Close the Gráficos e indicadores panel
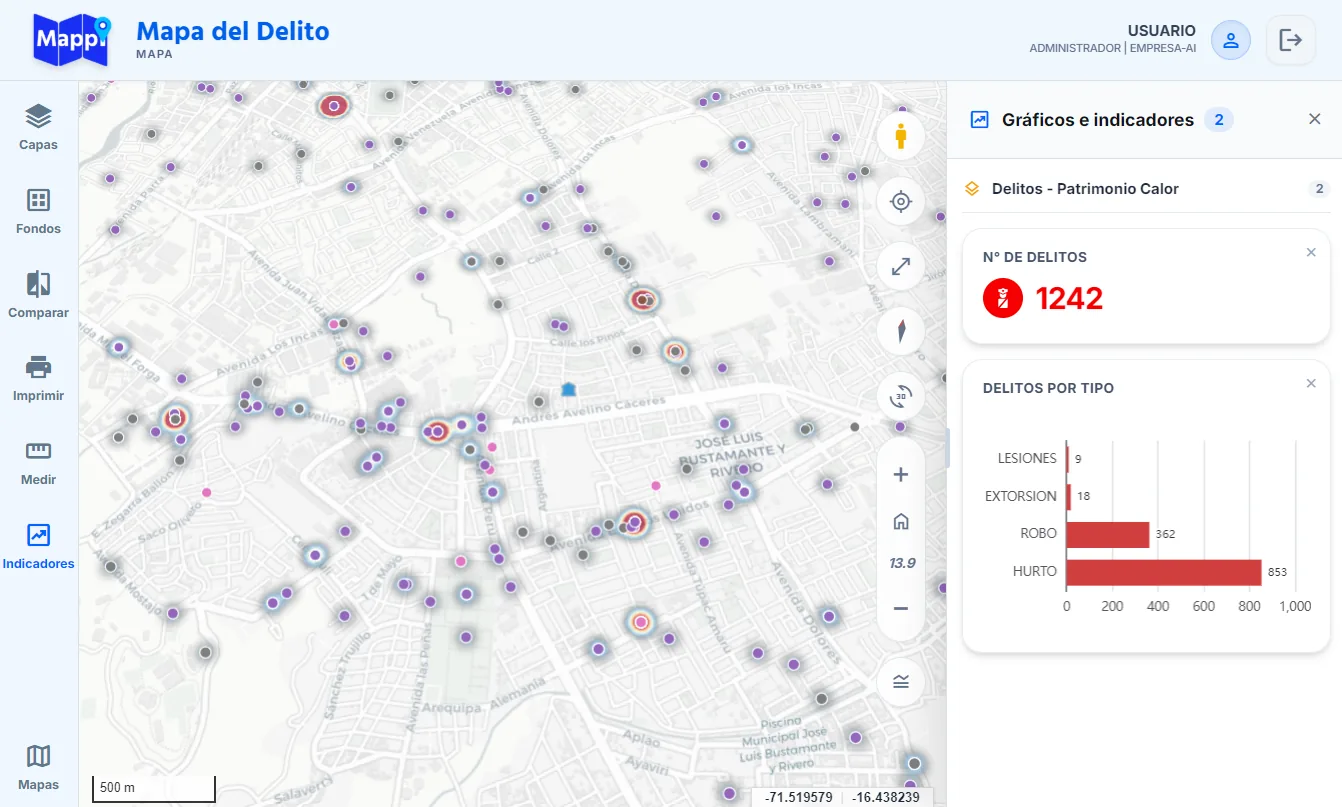 1315,119
